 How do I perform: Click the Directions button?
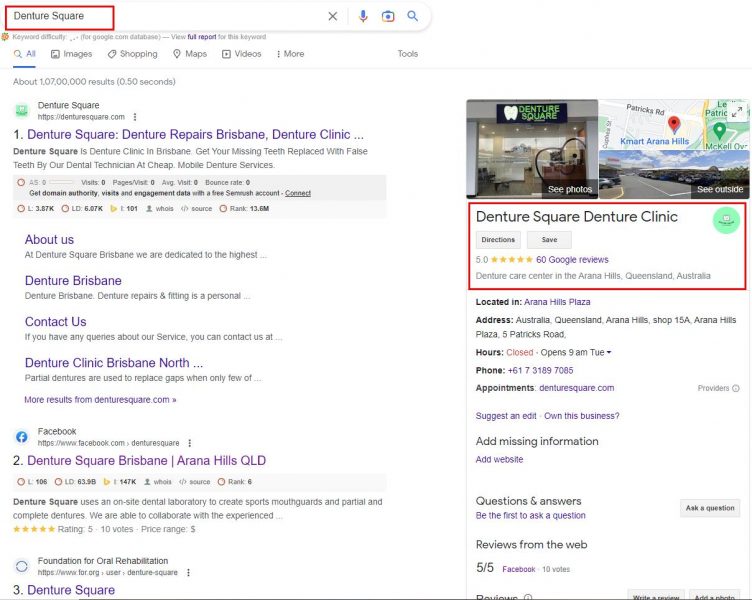[x=498, y=240]
